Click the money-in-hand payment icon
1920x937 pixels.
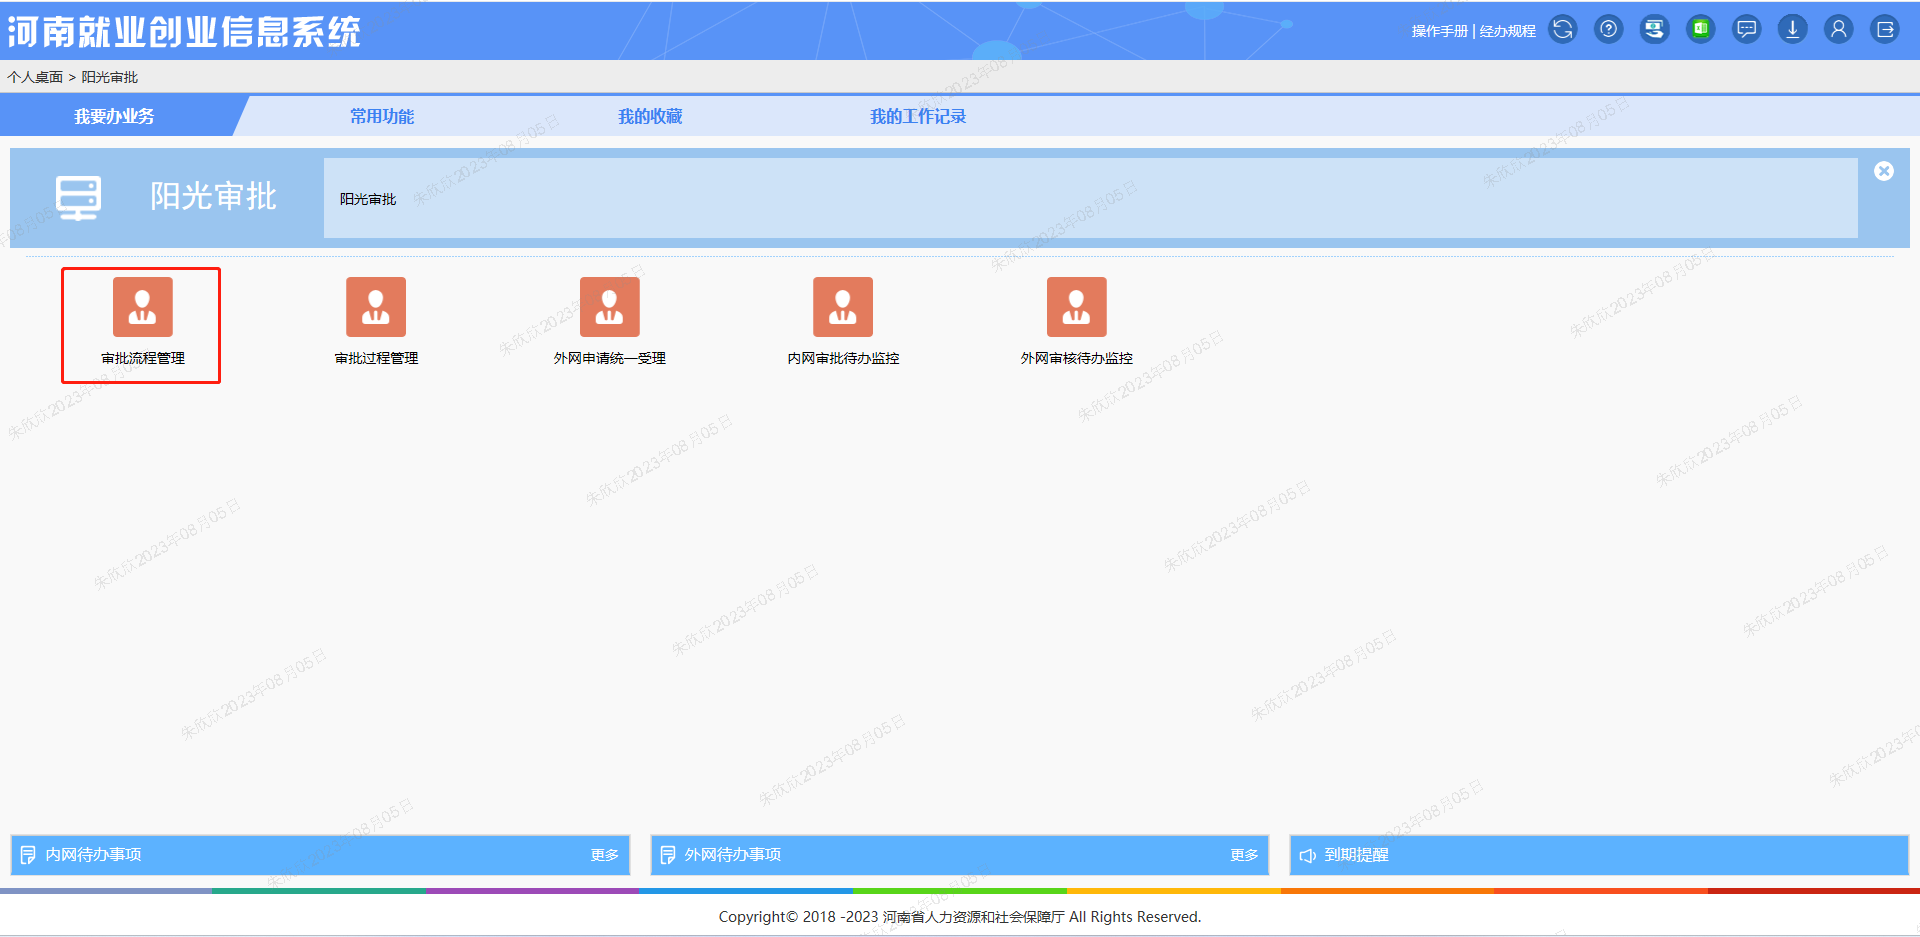click(1654, 30)
